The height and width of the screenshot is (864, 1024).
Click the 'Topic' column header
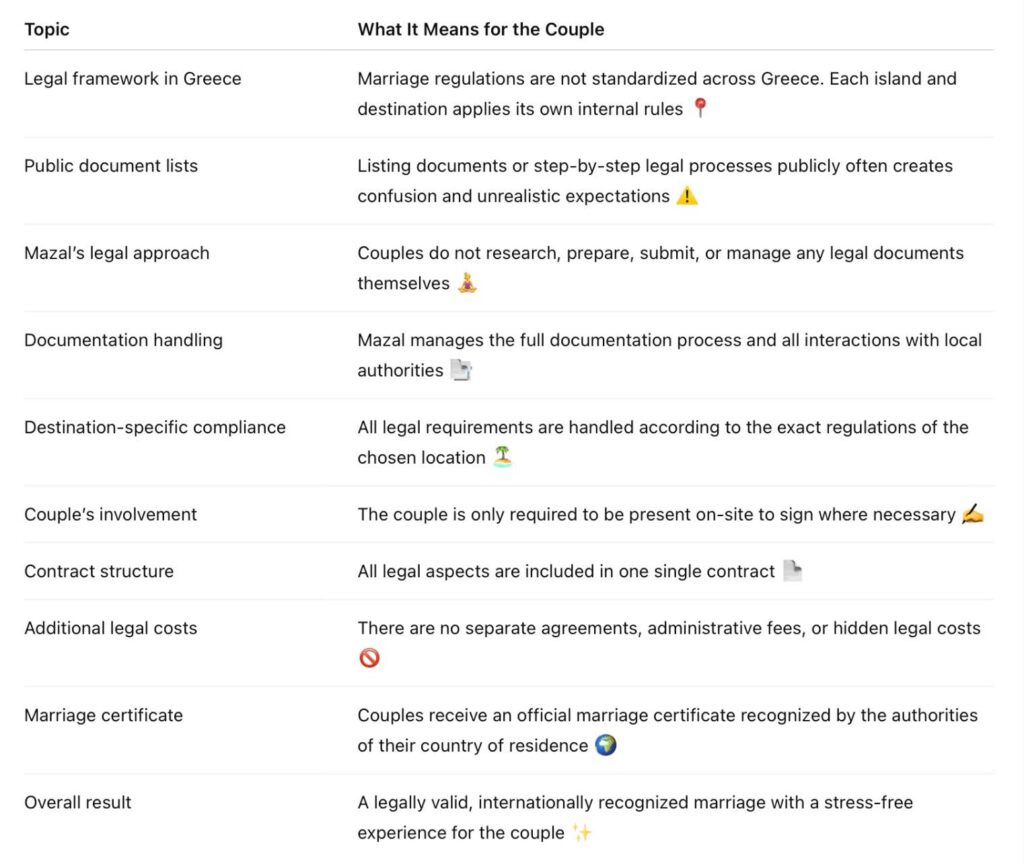pos(47,29)
